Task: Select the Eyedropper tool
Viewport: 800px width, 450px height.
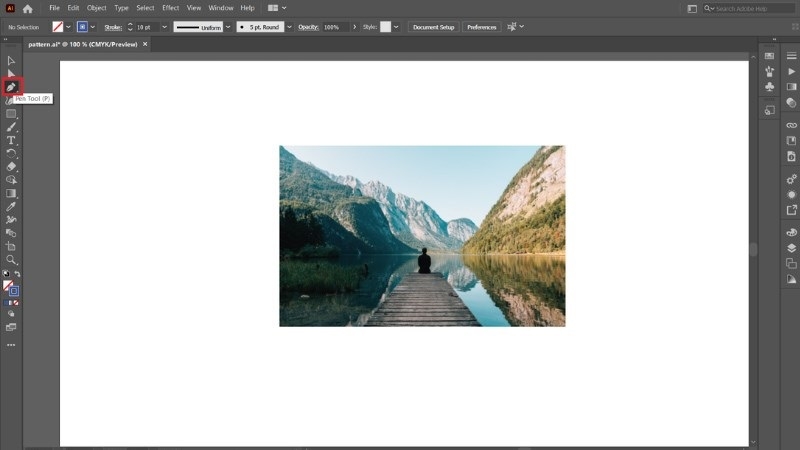Action: pos(12,206)
